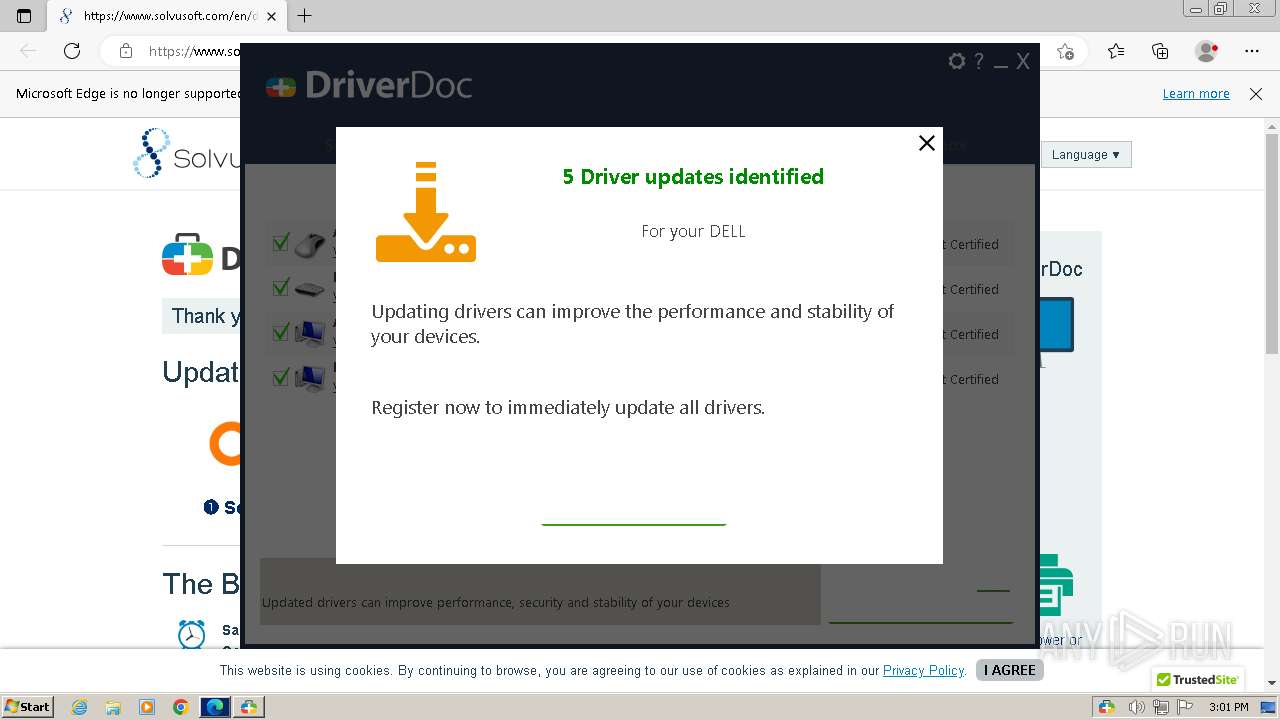Image resolution: width=1280 pixels, height=720 pixels.
Task: Open Windows Explorer from taskbar
Action: click(x=113, y=706)
